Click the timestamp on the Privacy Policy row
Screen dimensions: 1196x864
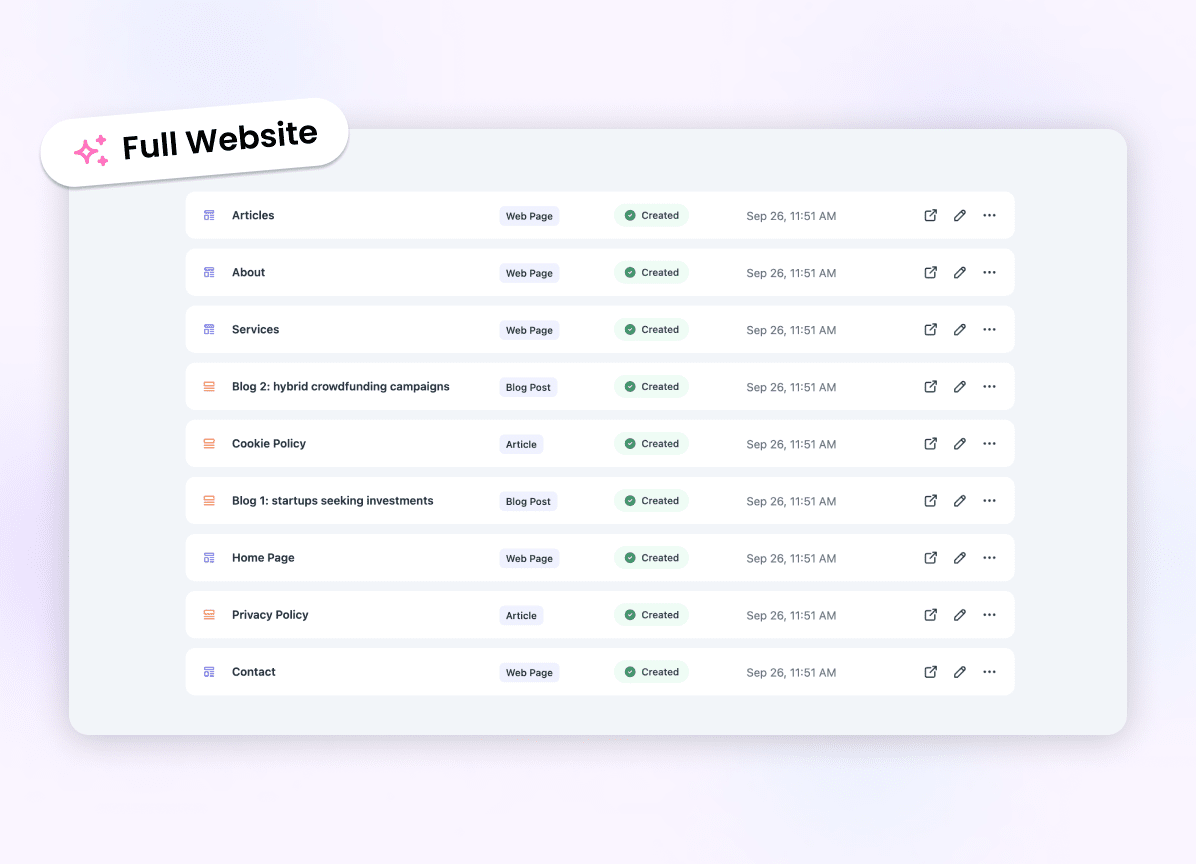[x=791, y=615]
